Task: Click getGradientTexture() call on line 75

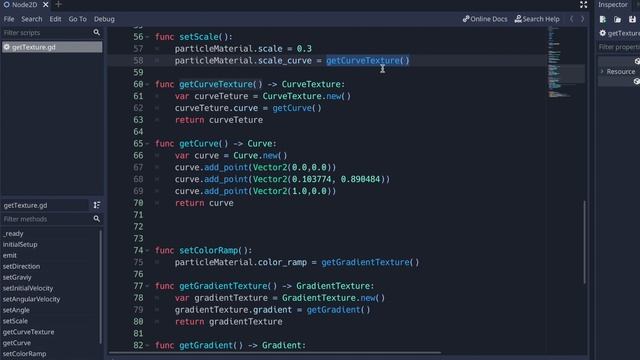Action: point(370,262)
